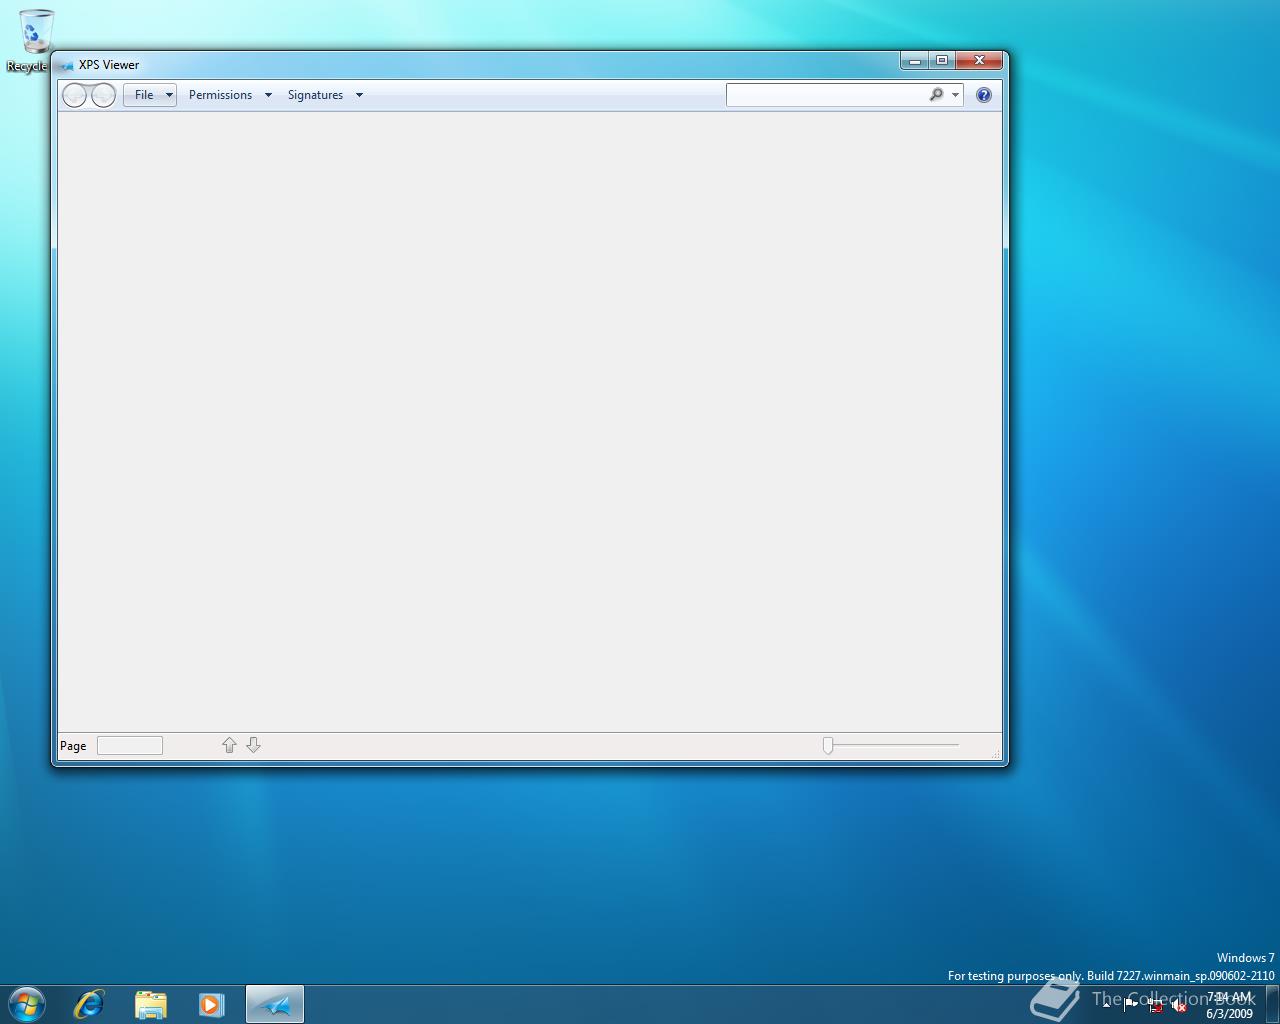Open the File menu
Image resolution: width=1280 pixels, height=1024 pixels.
point(149,95)
